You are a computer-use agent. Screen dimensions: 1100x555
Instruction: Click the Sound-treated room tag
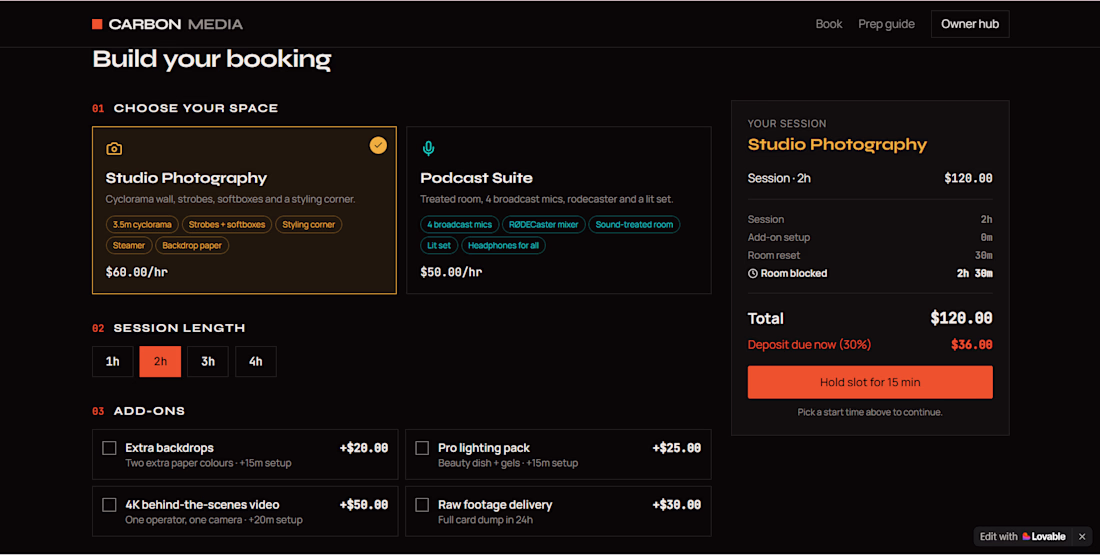click(634, 225)
